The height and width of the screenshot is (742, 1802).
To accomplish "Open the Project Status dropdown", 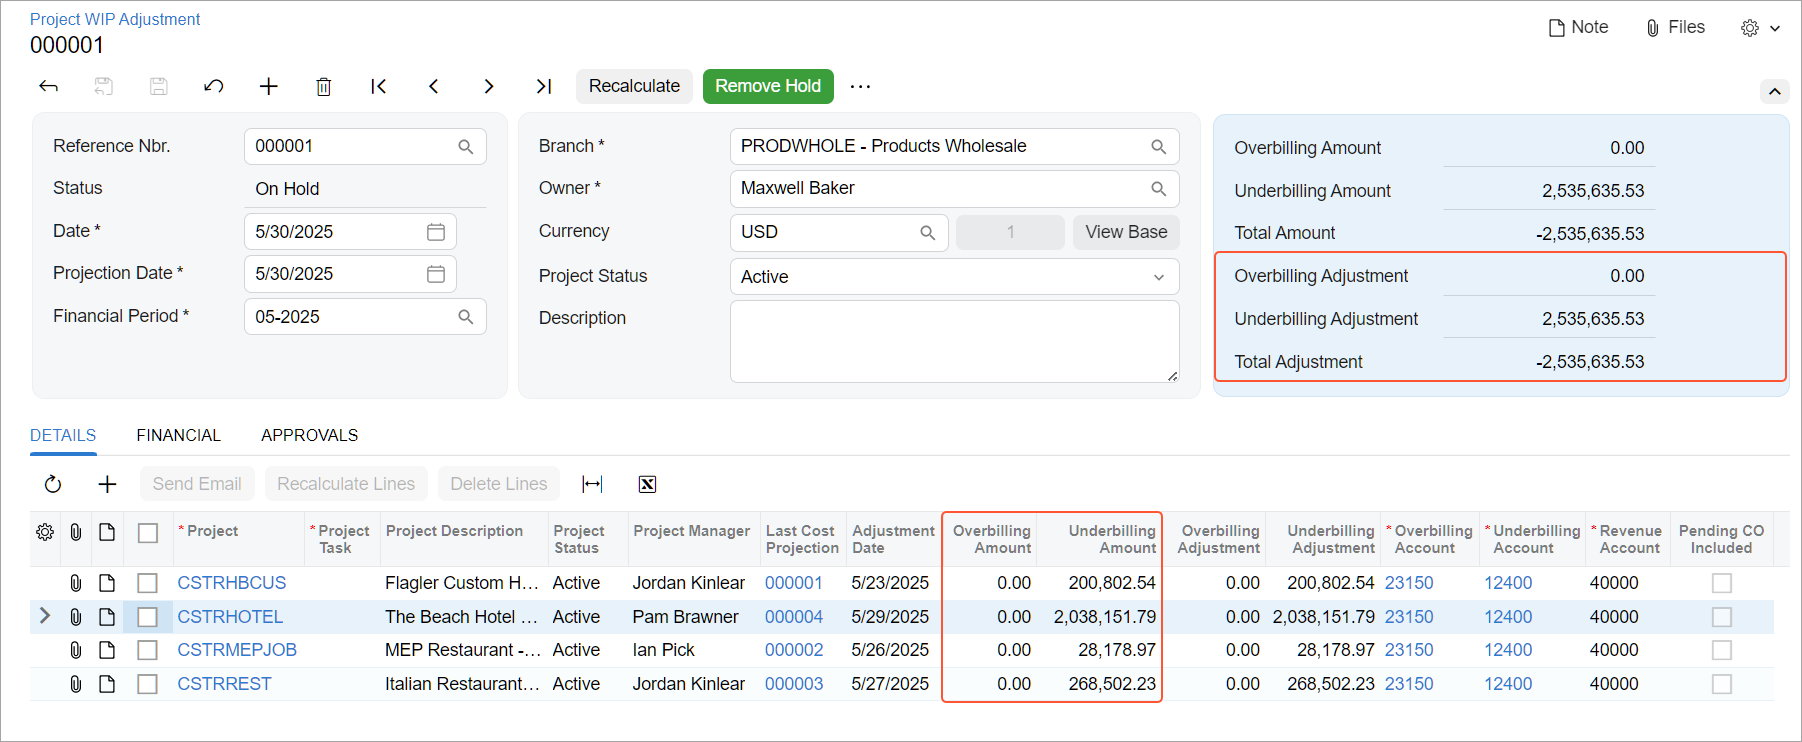I will coord(1158,277).
